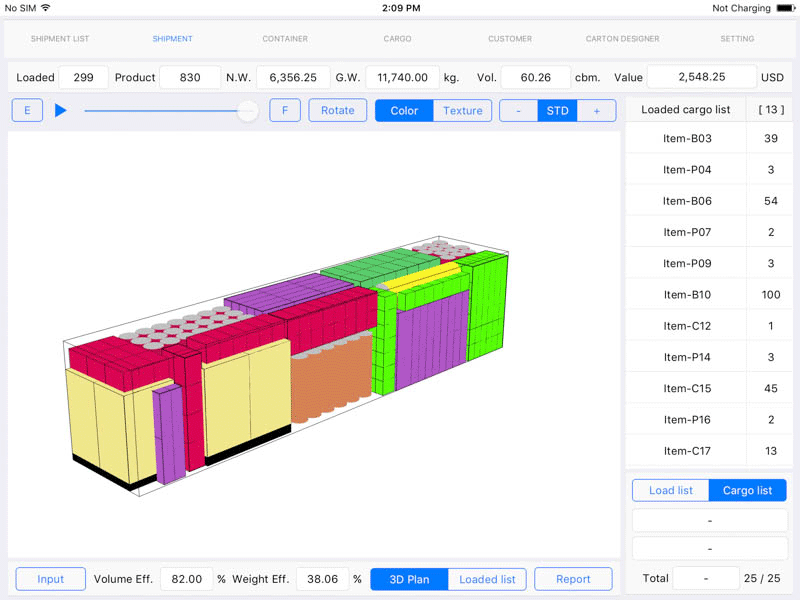Go to the Carton Designer tab
800x600 pixels.
point(622,39)
